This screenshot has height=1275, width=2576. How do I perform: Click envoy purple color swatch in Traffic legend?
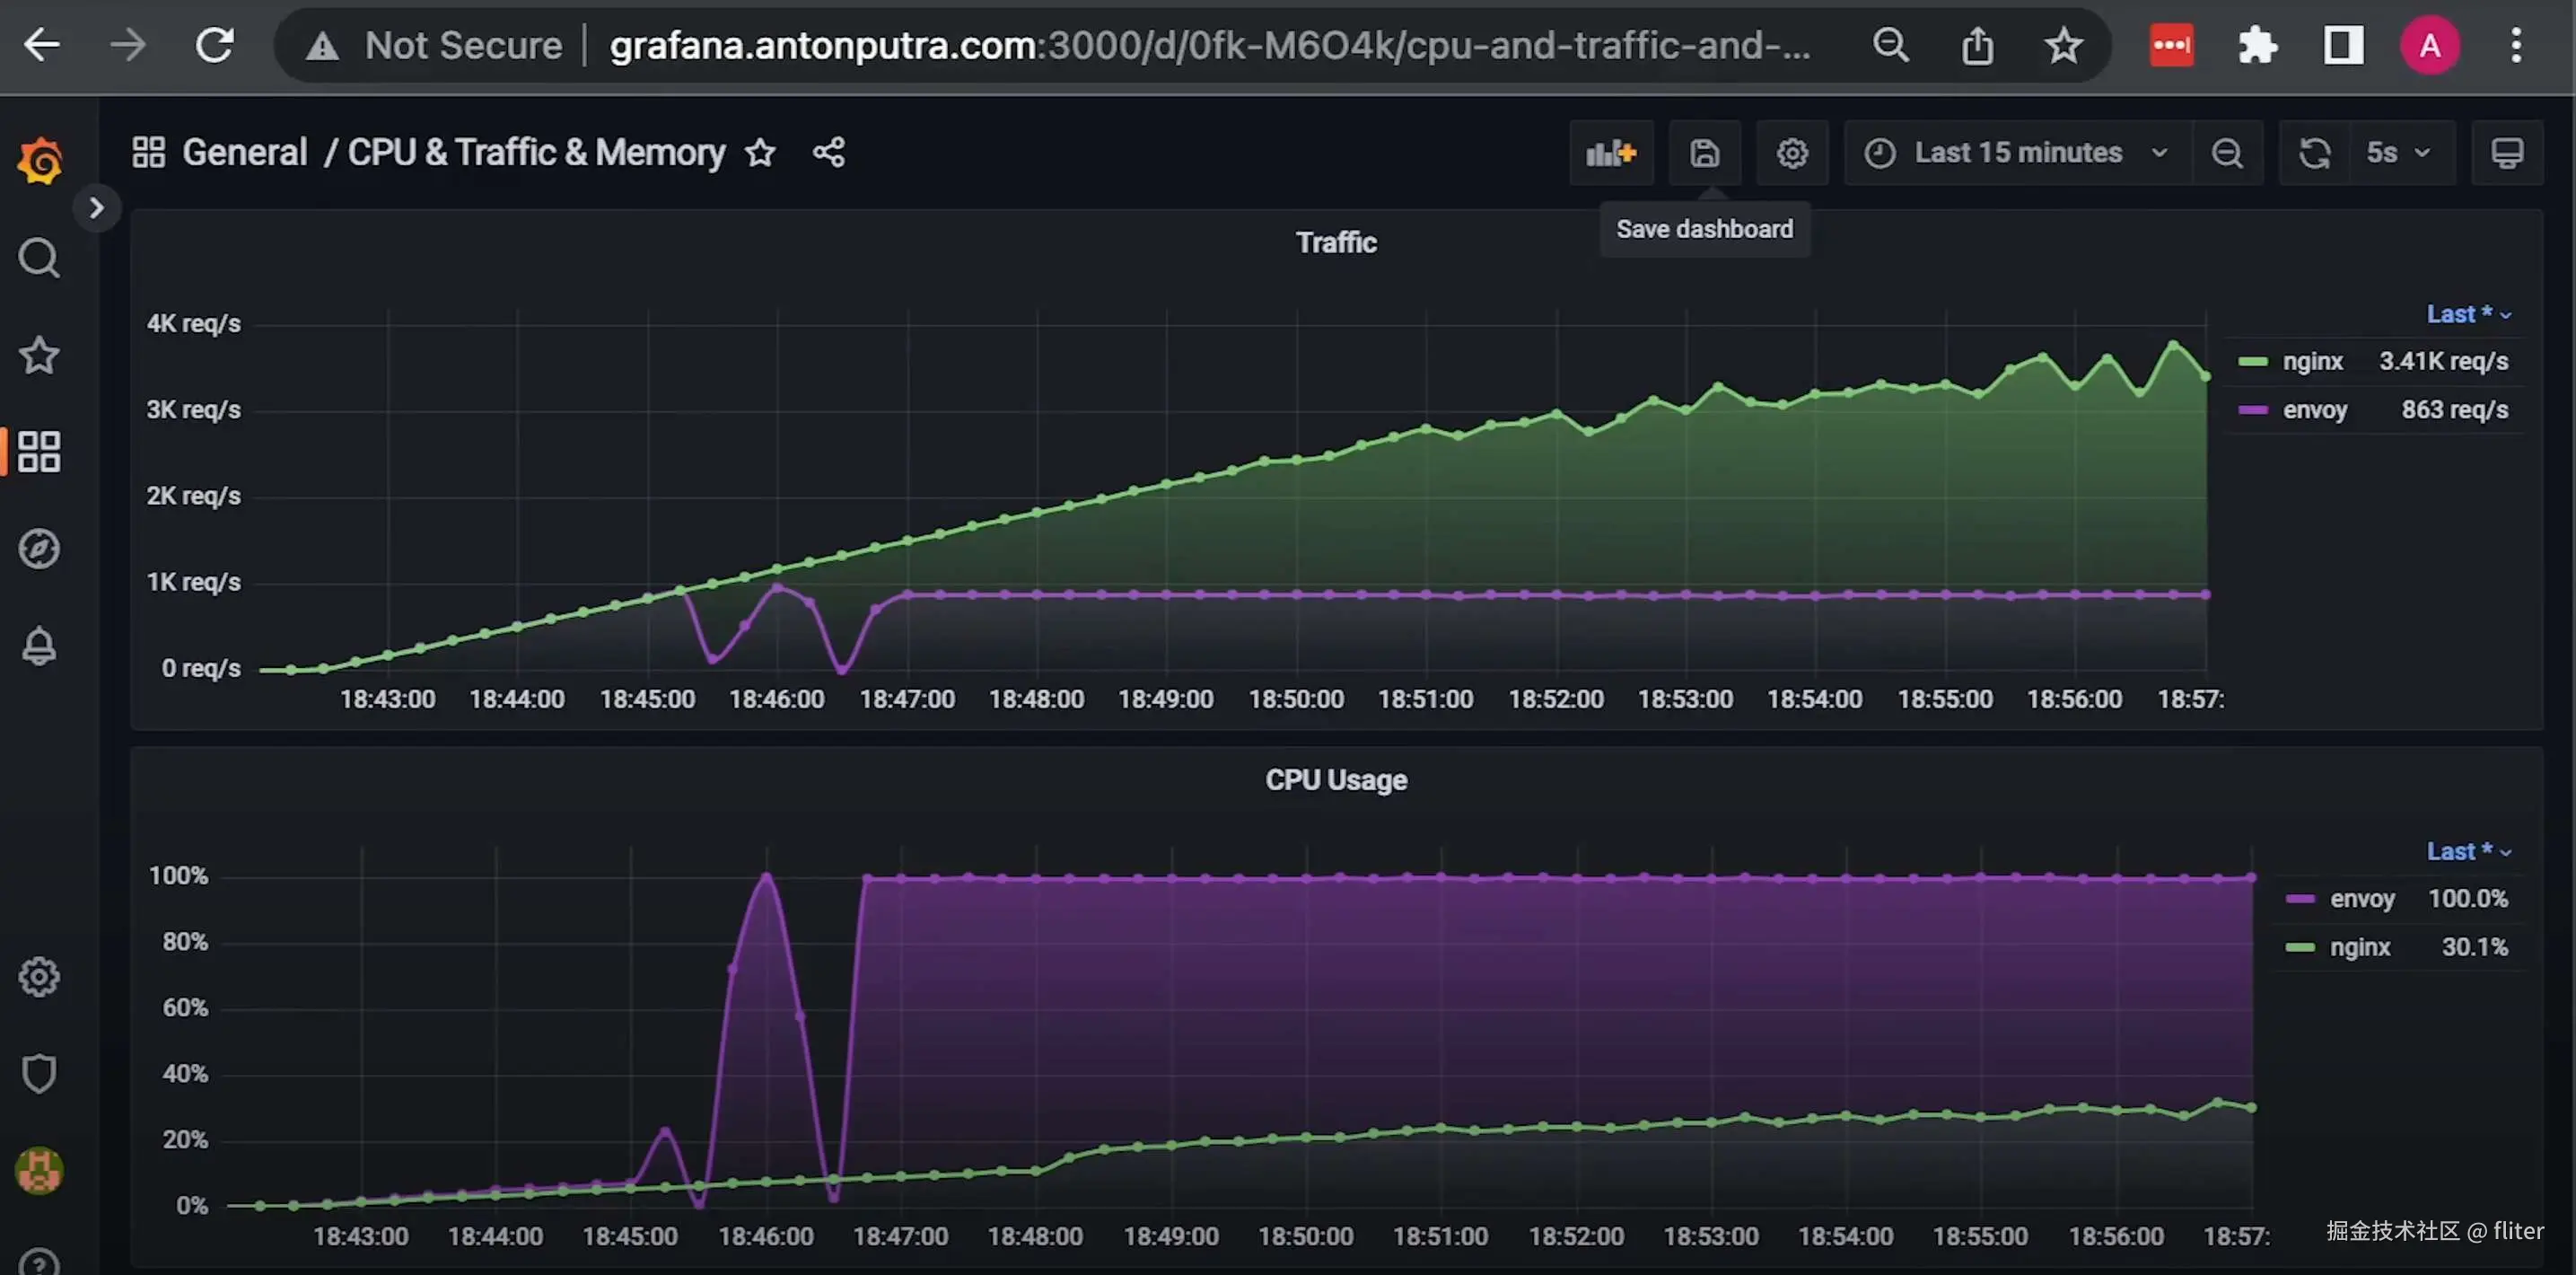(x=2252, y=410)
